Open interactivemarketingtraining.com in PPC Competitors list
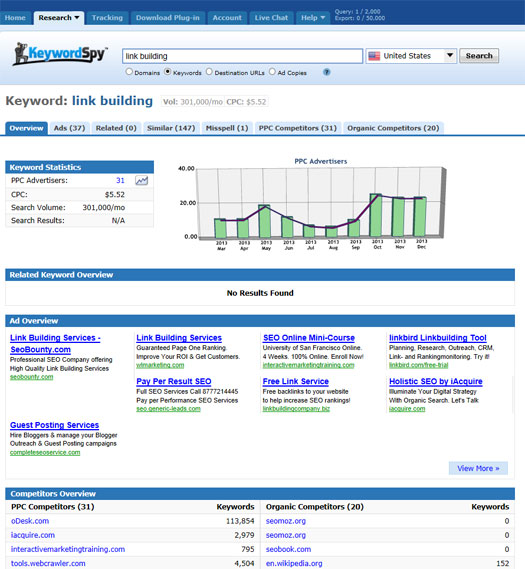This screenshot has width=525, height=569. [68, 549]
